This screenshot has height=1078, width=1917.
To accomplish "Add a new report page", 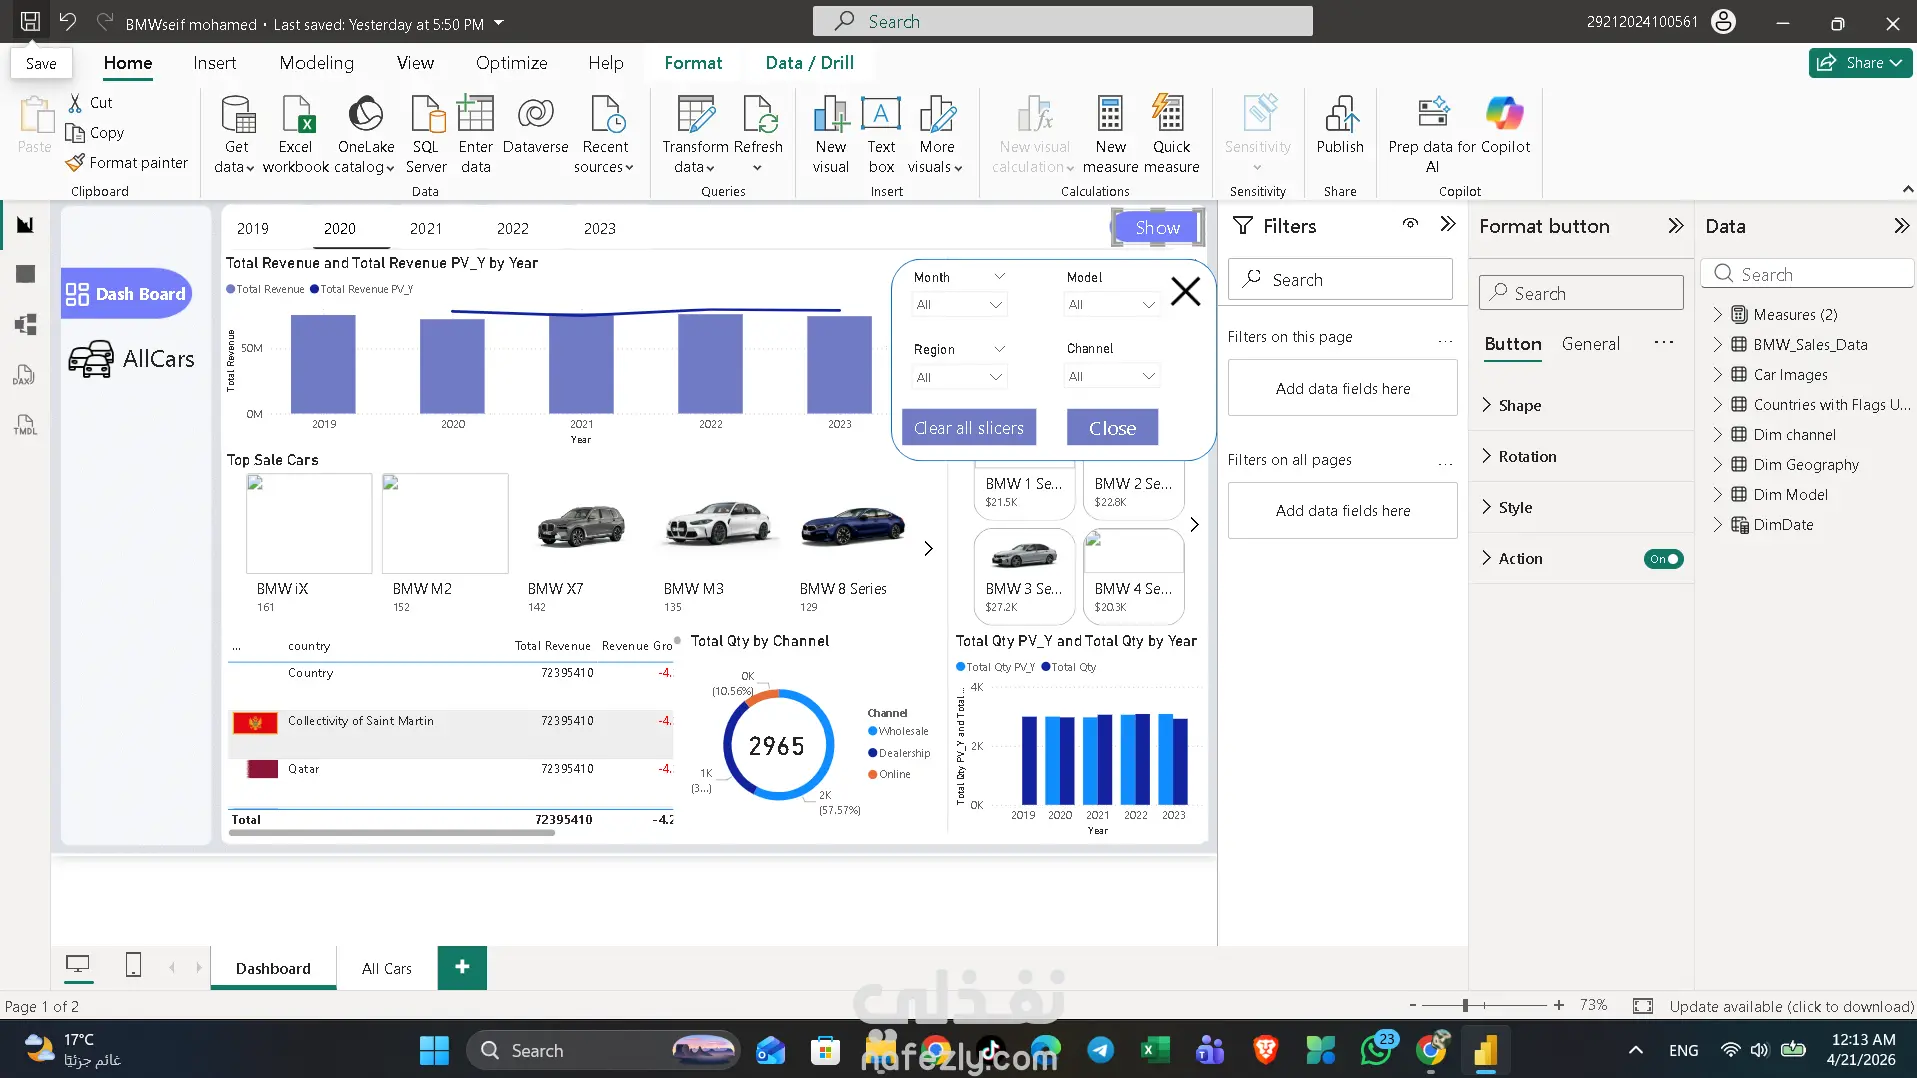I will [x=462, y=967].
